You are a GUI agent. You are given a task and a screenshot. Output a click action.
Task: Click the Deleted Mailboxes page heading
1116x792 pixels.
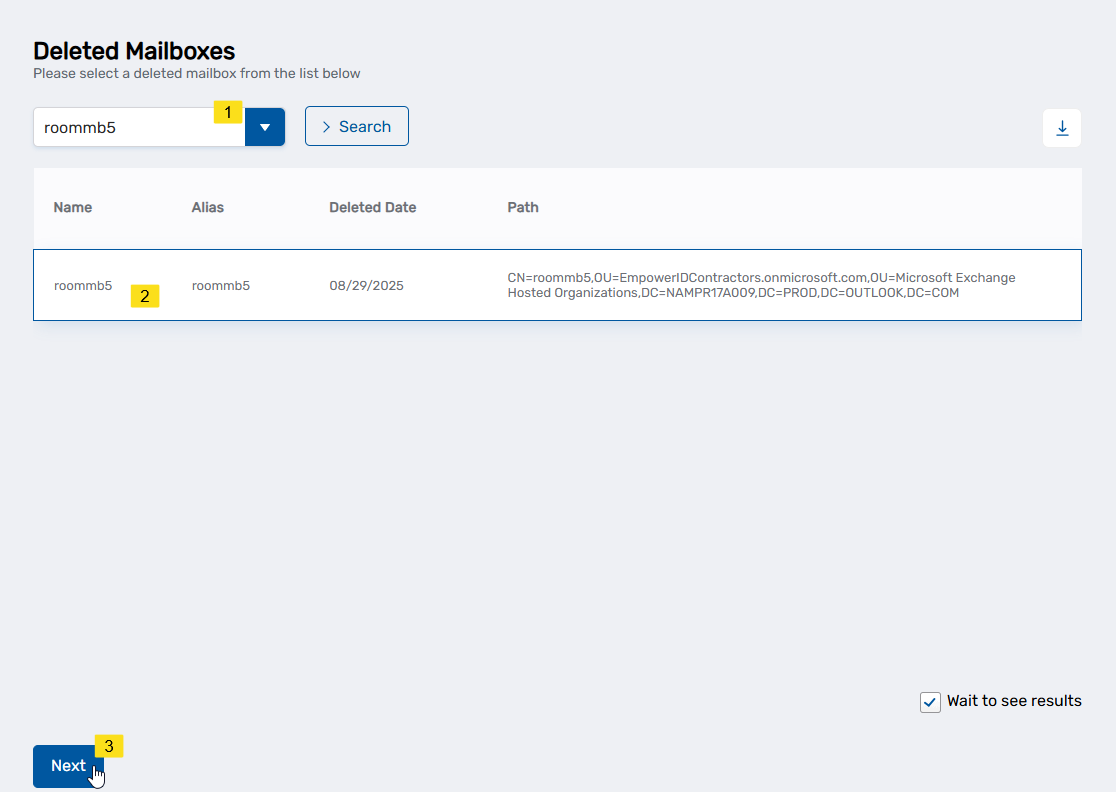pyautogui.click(x=134, y=51)
